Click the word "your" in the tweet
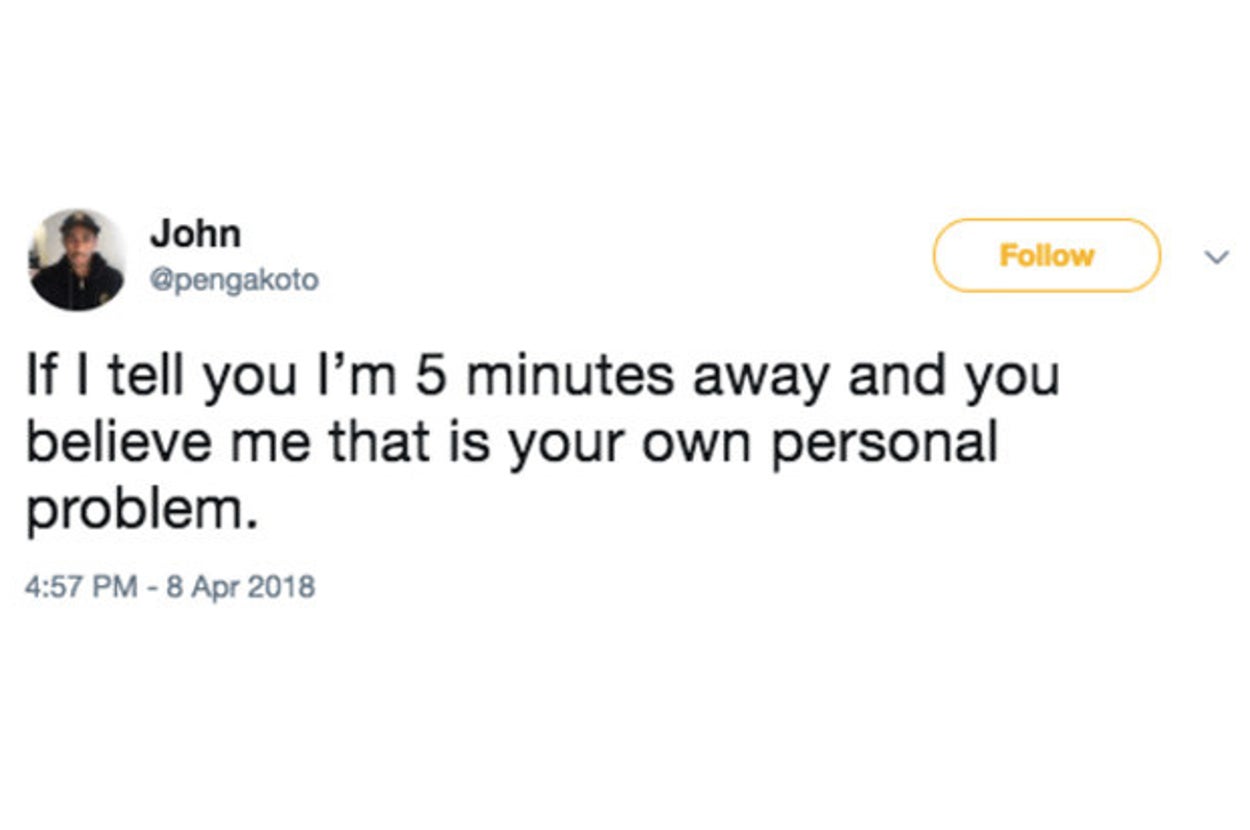The image size is (1250, 830). [564, 443]
